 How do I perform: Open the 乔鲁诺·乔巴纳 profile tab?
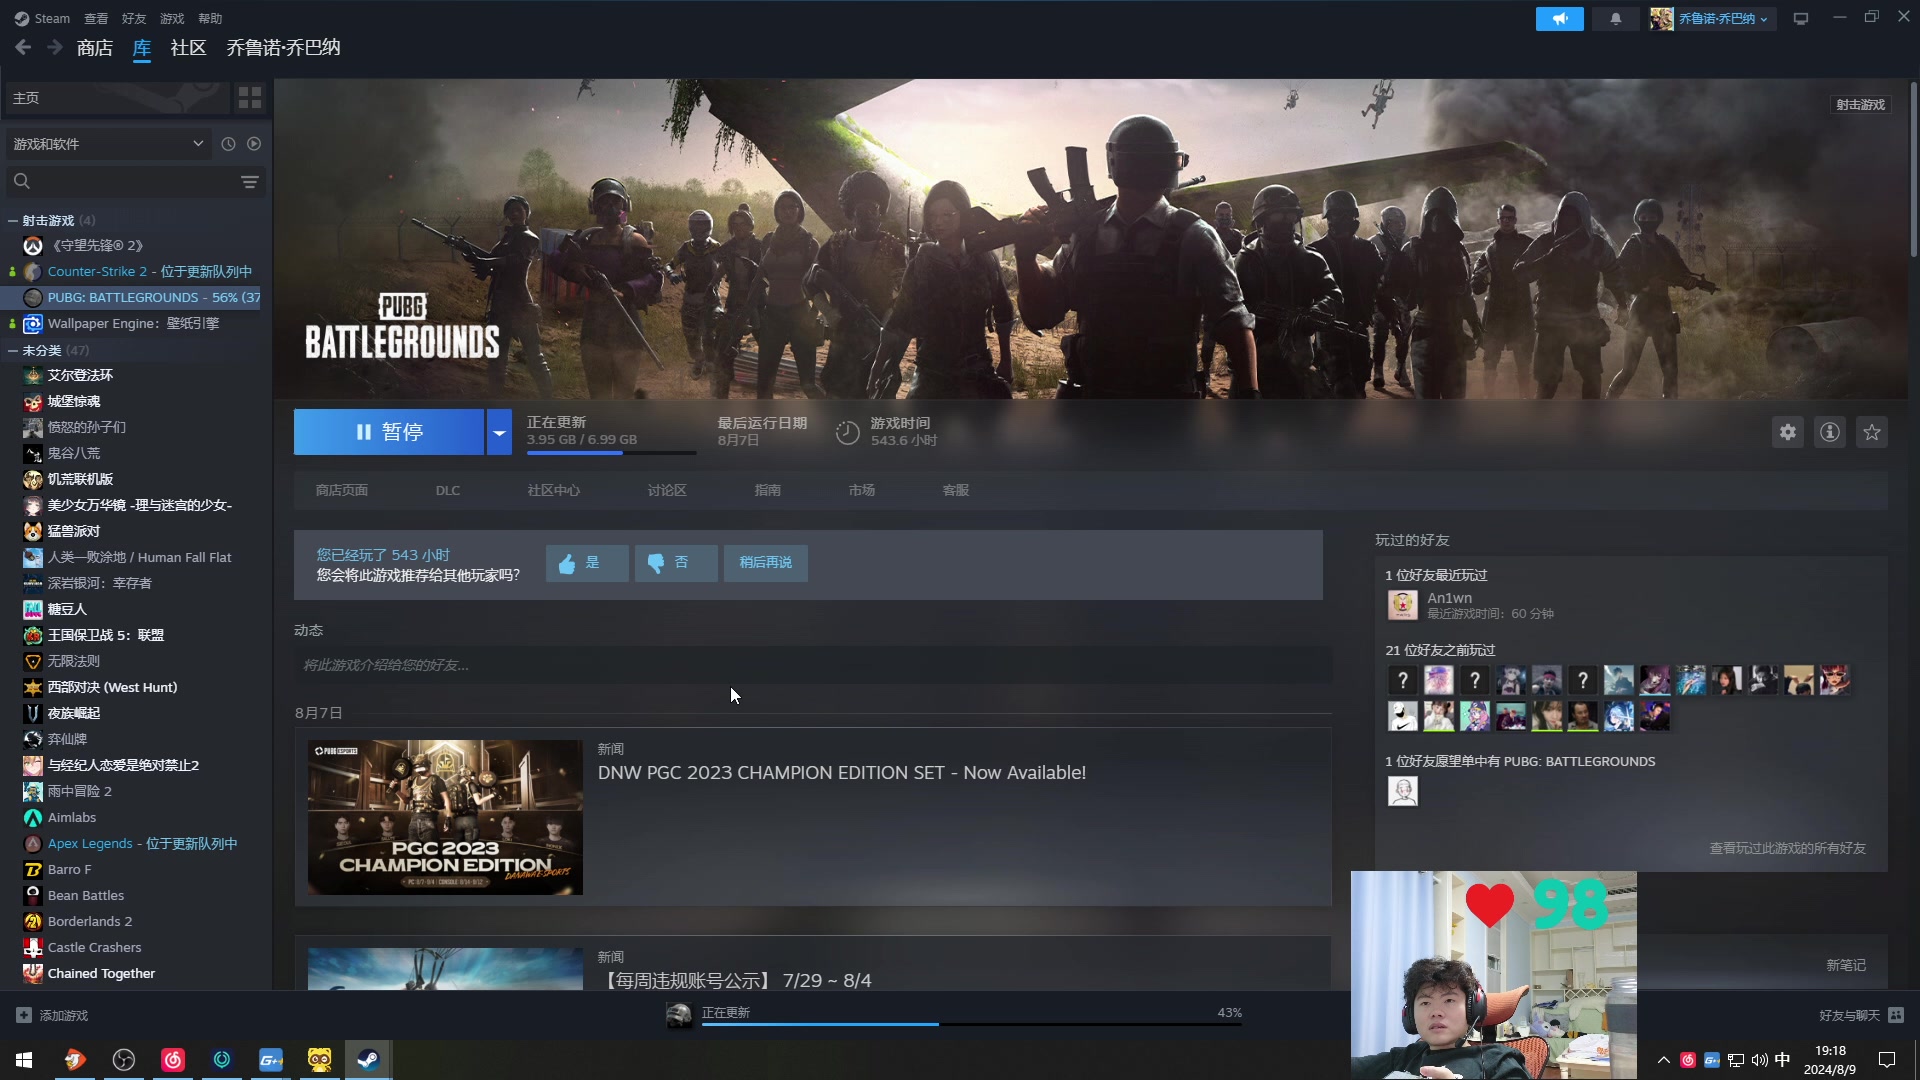283,48
